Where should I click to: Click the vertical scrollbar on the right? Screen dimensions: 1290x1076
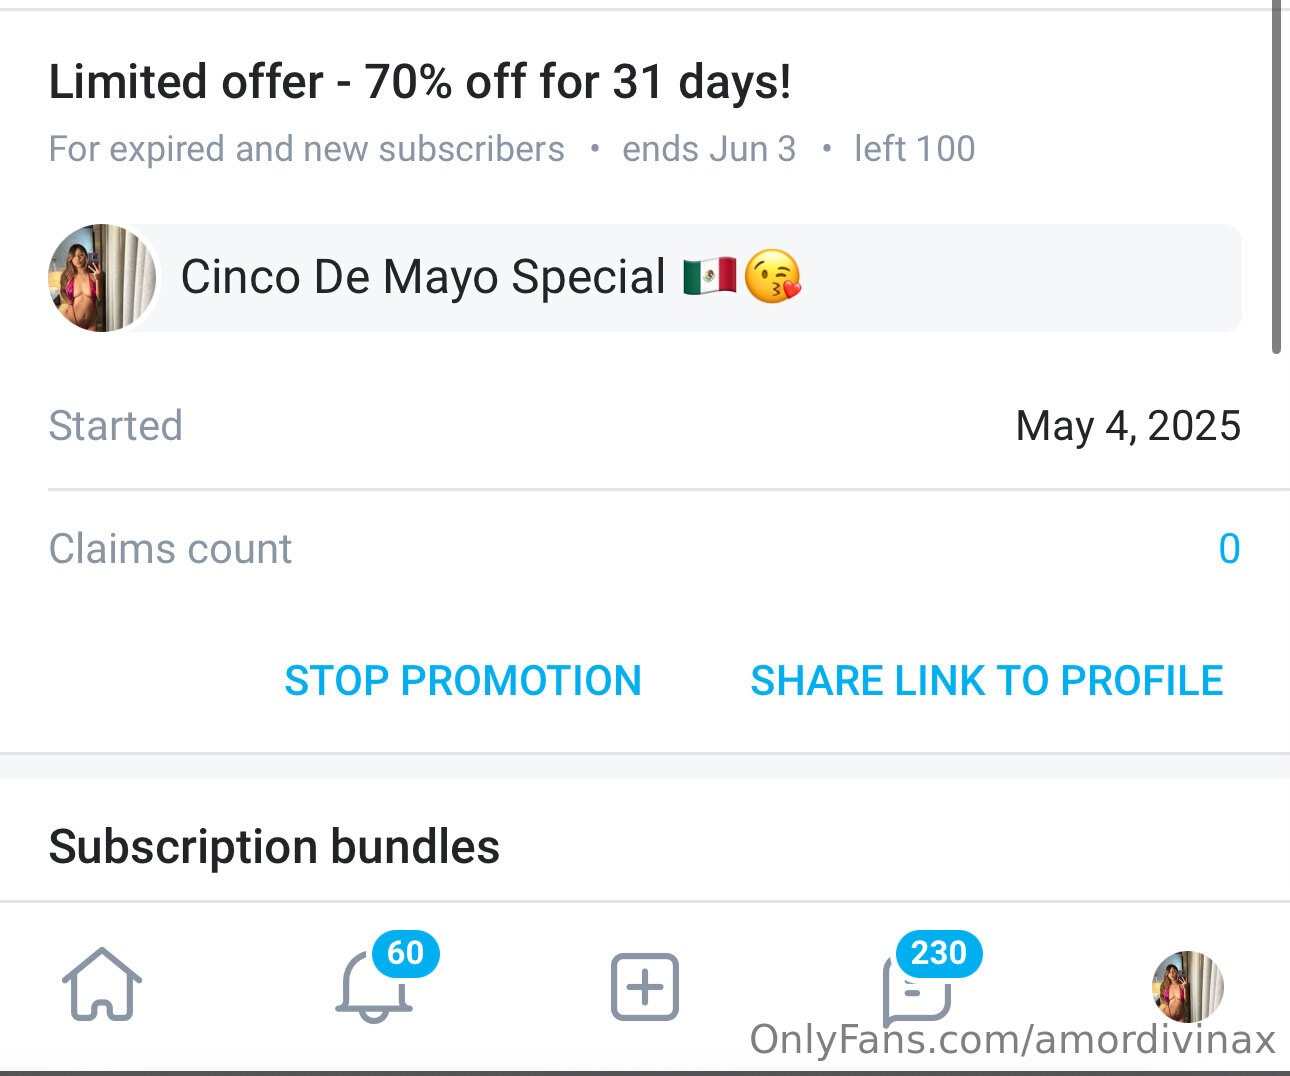(1276, 180)
